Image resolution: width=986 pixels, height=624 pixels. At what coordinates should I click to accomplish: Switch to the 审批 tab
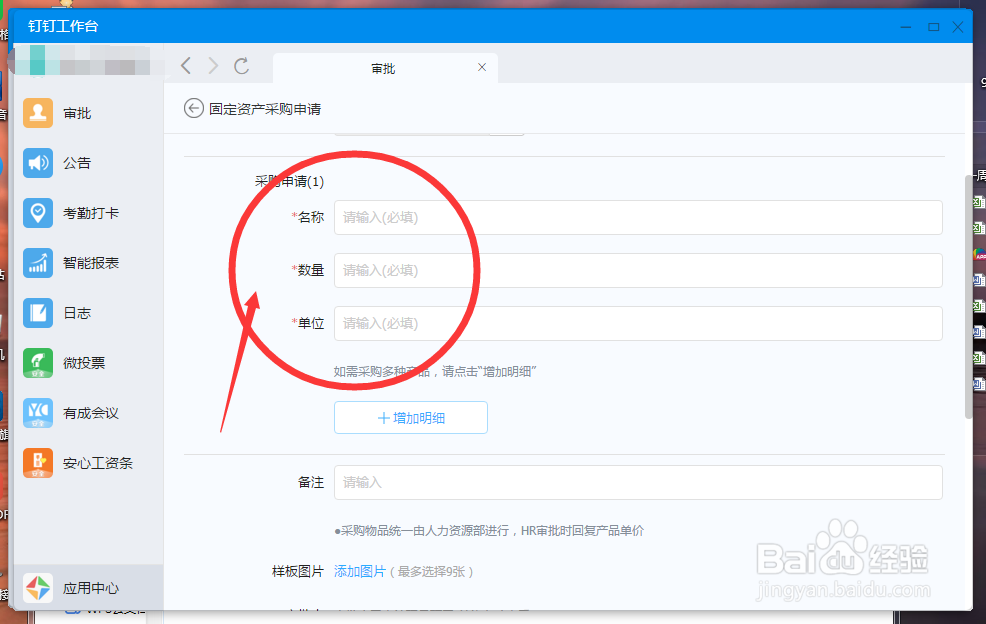click(385, 67)
